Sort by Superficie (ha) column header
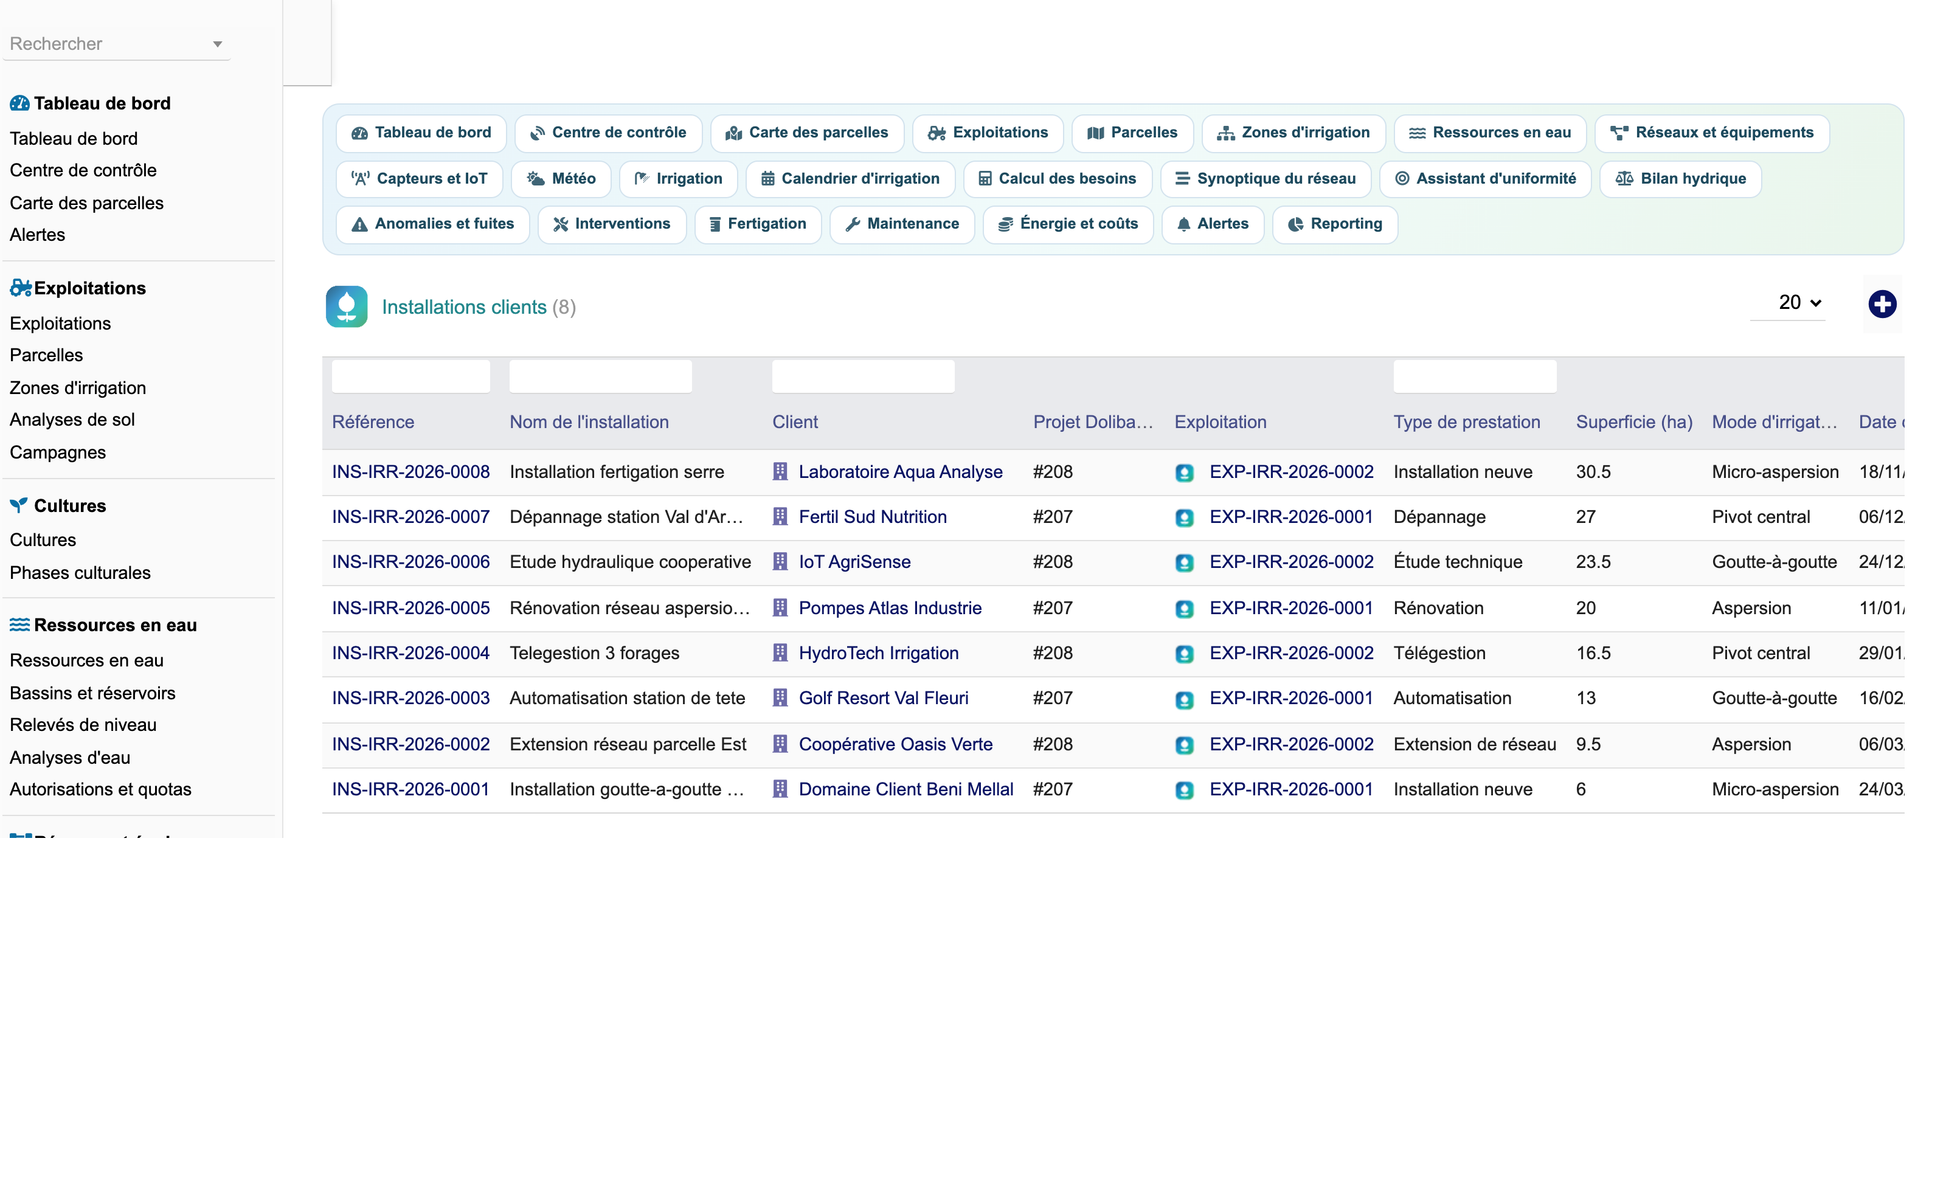Screen dimensions: 1946x1204 point(1634,422)
